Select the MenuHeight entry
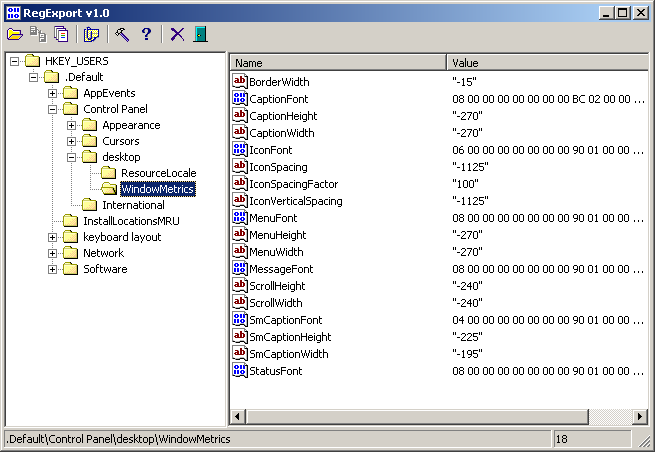655x452 pixels. (277, 235)
